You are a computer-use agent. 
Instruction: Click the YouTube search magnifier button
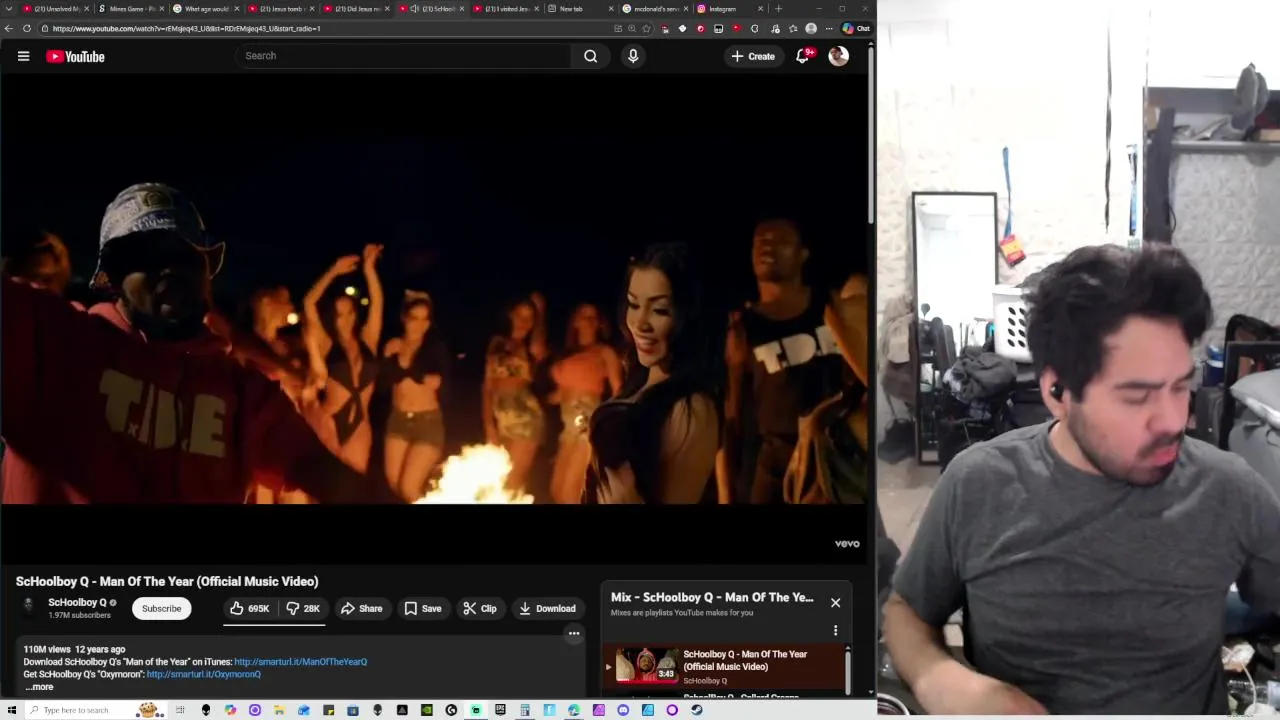(590, 56)
